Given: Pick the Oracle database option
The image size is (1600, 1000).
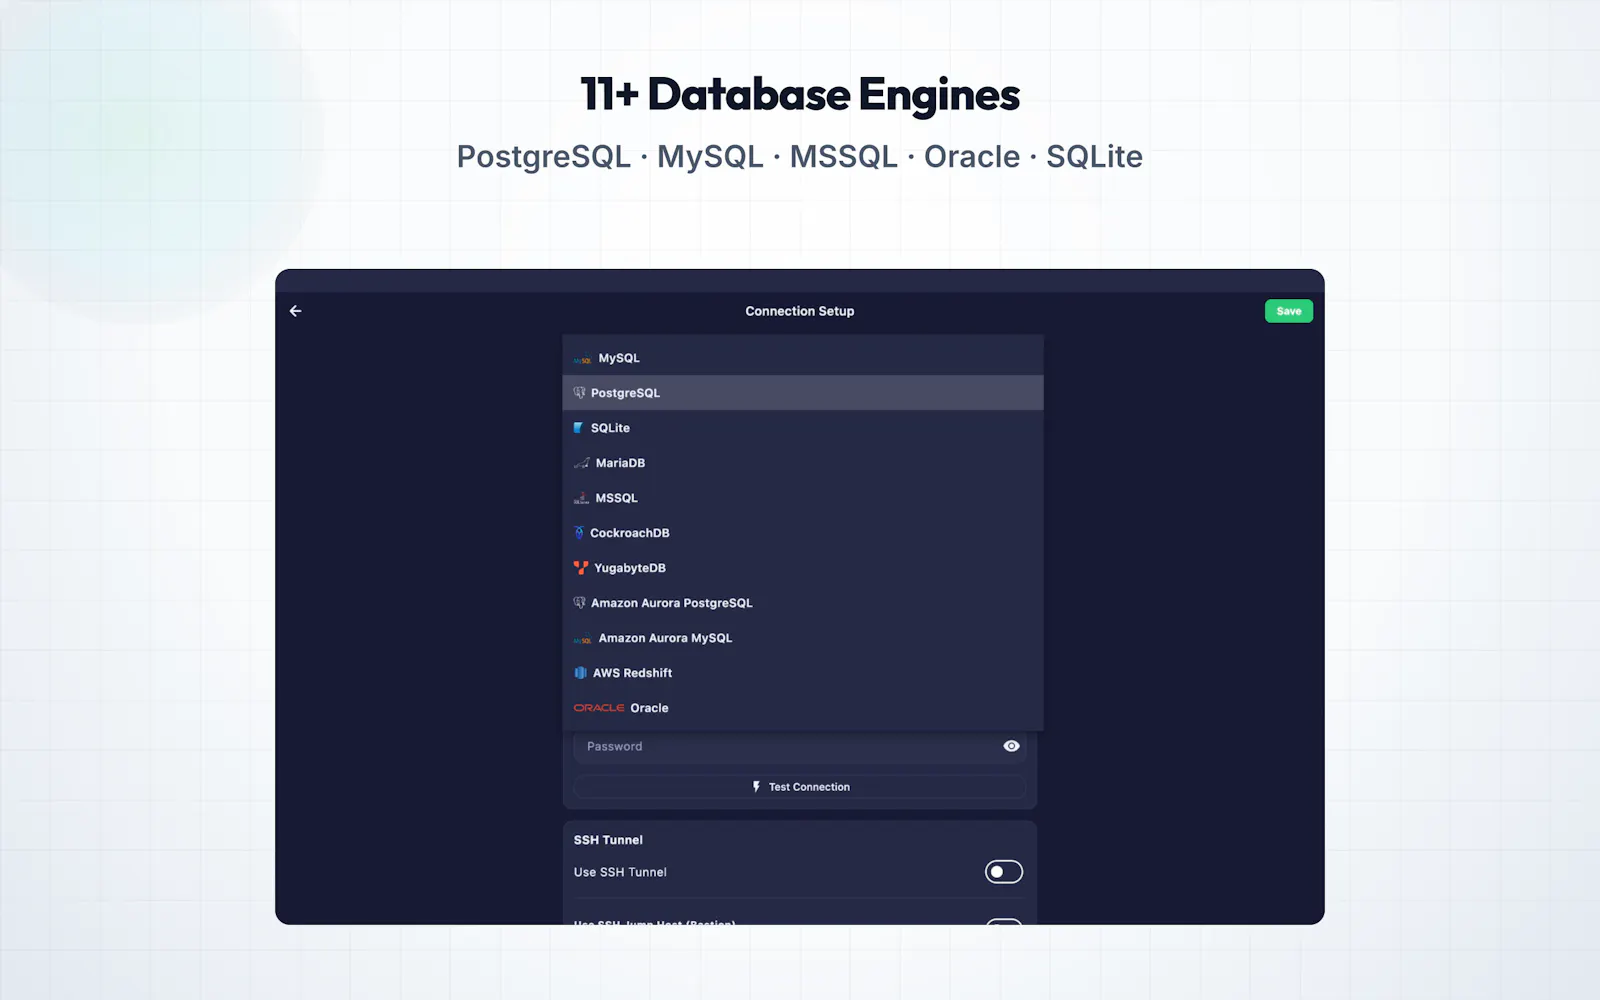Looking at the screenshot, I should click(802, 708).
